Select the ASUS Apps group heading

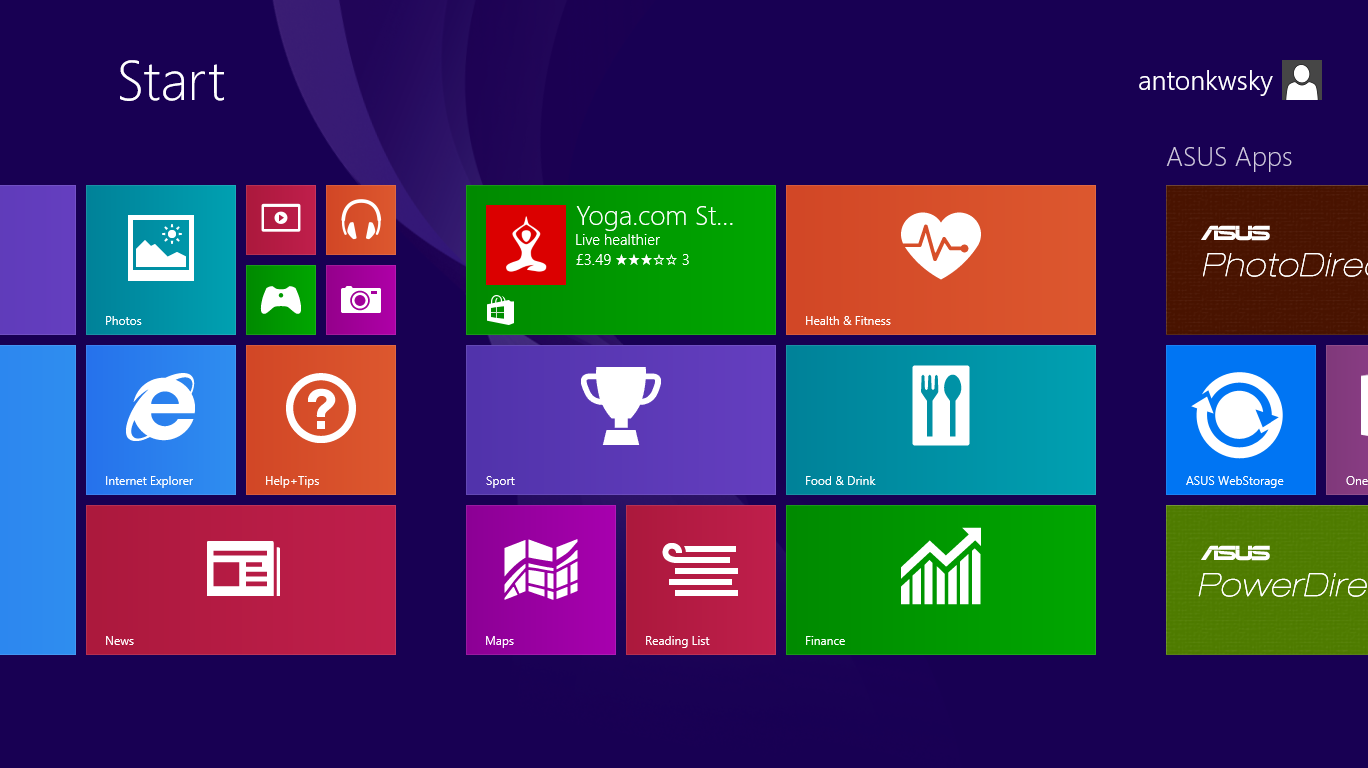tap(1229, 157)
